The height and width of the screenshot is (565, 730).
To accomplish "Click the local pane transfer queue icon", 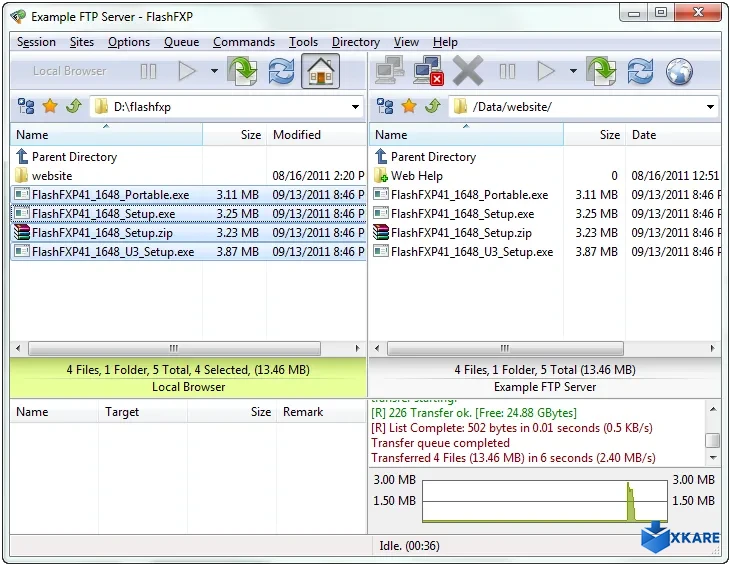I will [242, 71].
